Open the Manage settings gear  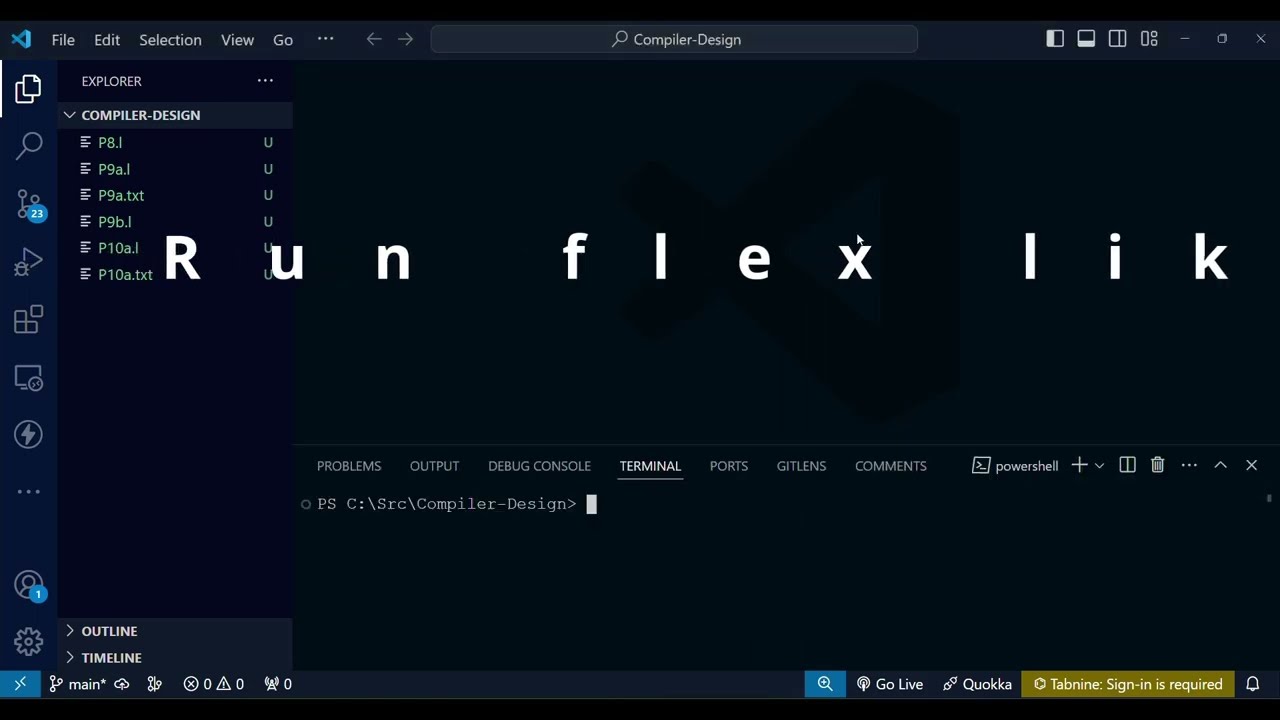[28, 641]
